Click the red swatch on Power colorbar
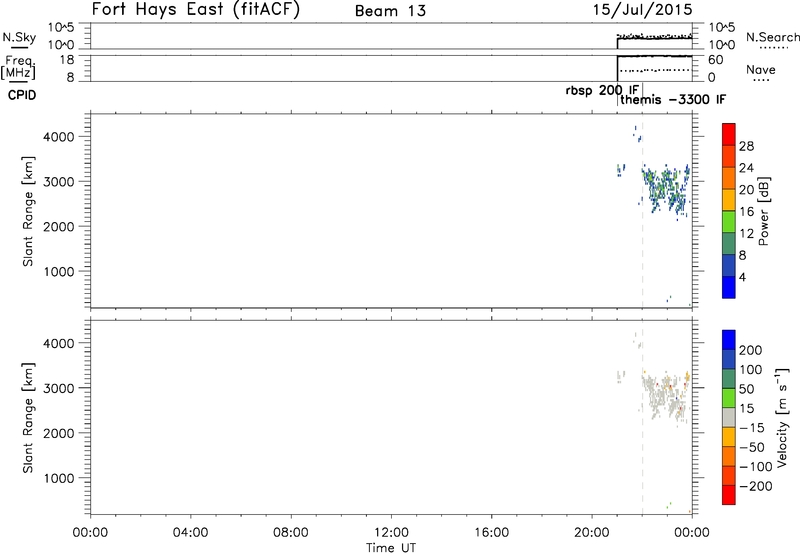This screenshot has width=800, height=554. coord(729,135)
